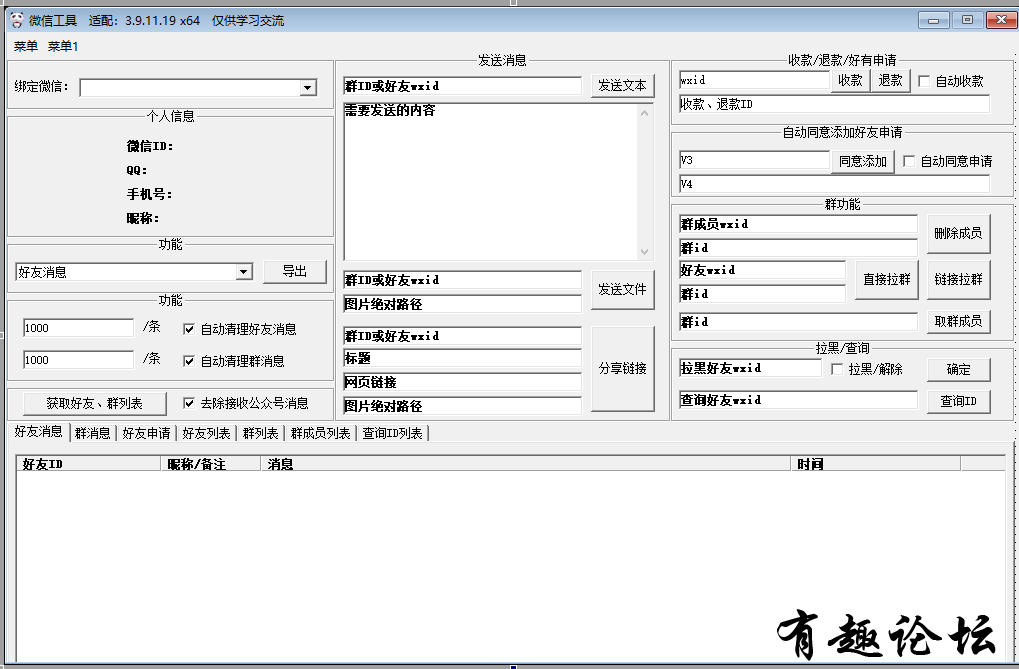Viewport: 1019px width, 669px height.
Task: Switch to the 好友申请 tab
Action: click(x=146, y=433)
